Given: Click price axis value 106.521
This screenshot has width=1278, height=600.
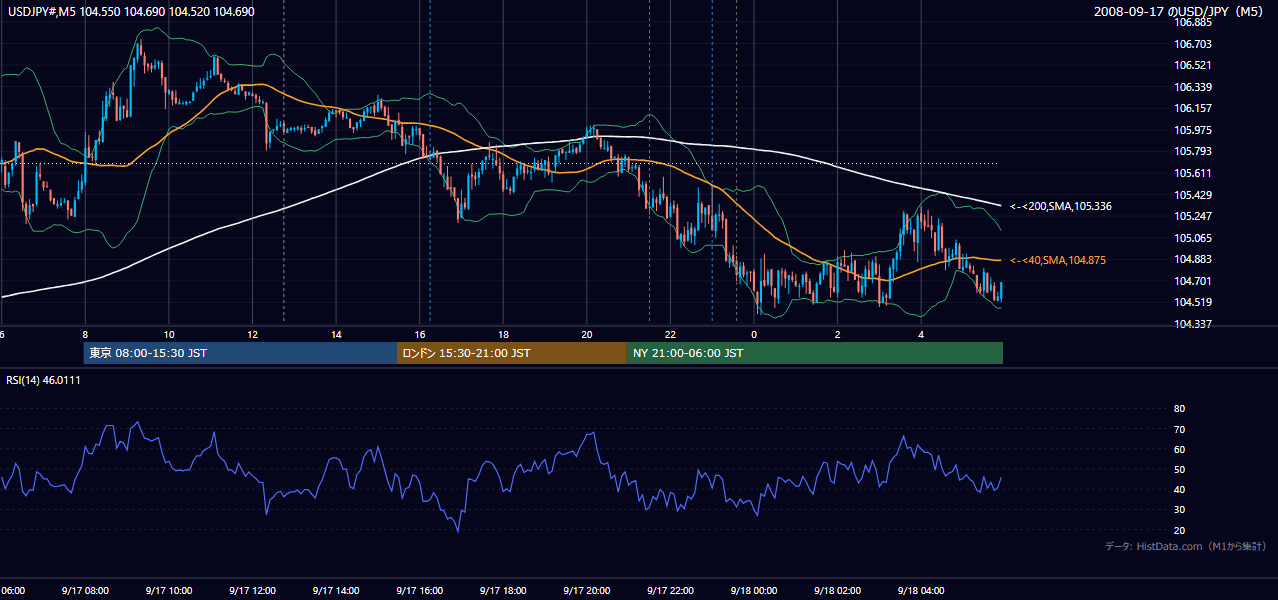Looking at the screenshot, I should (1194, 65).
